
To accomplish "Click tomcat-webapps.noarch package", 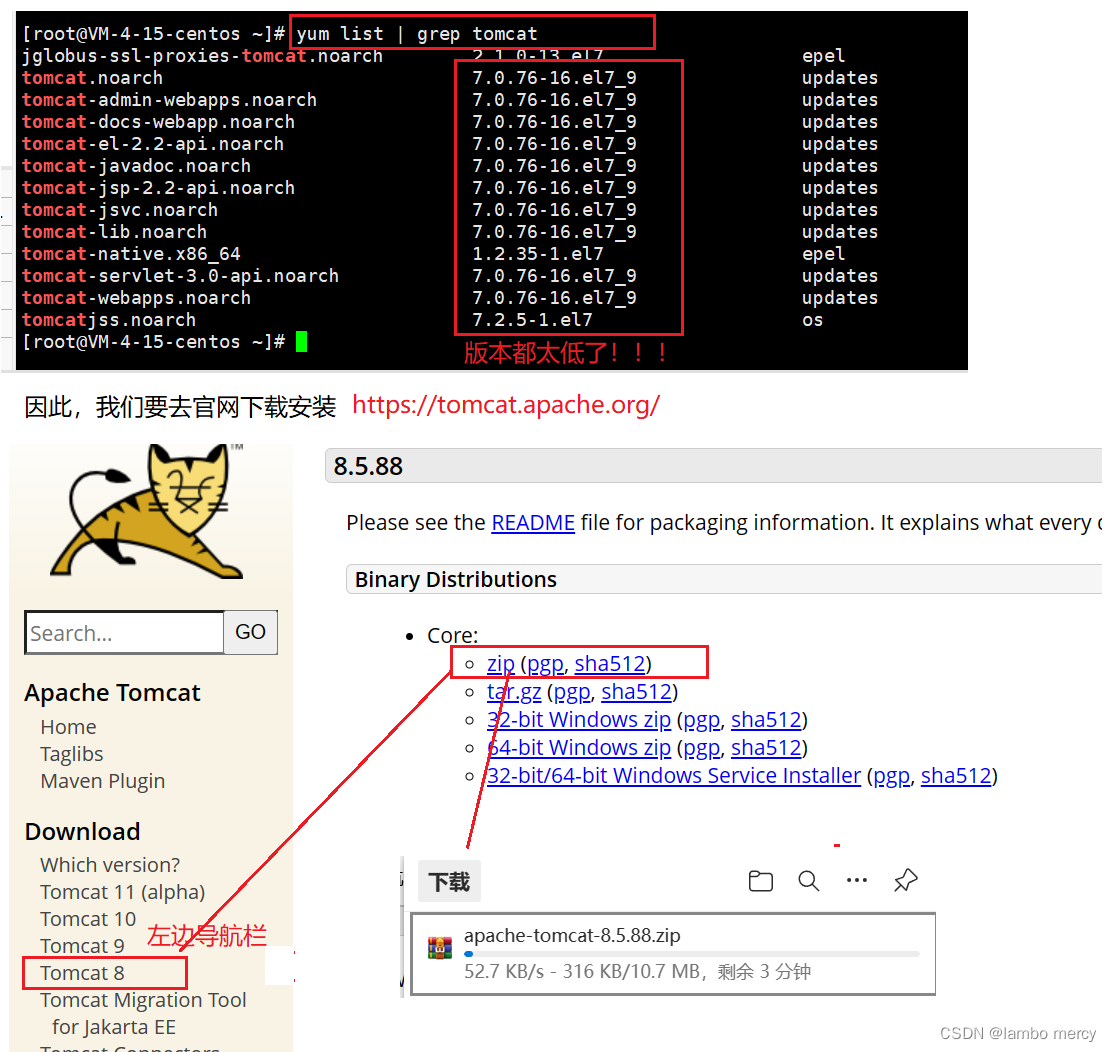I will click(x=136, y=298).
